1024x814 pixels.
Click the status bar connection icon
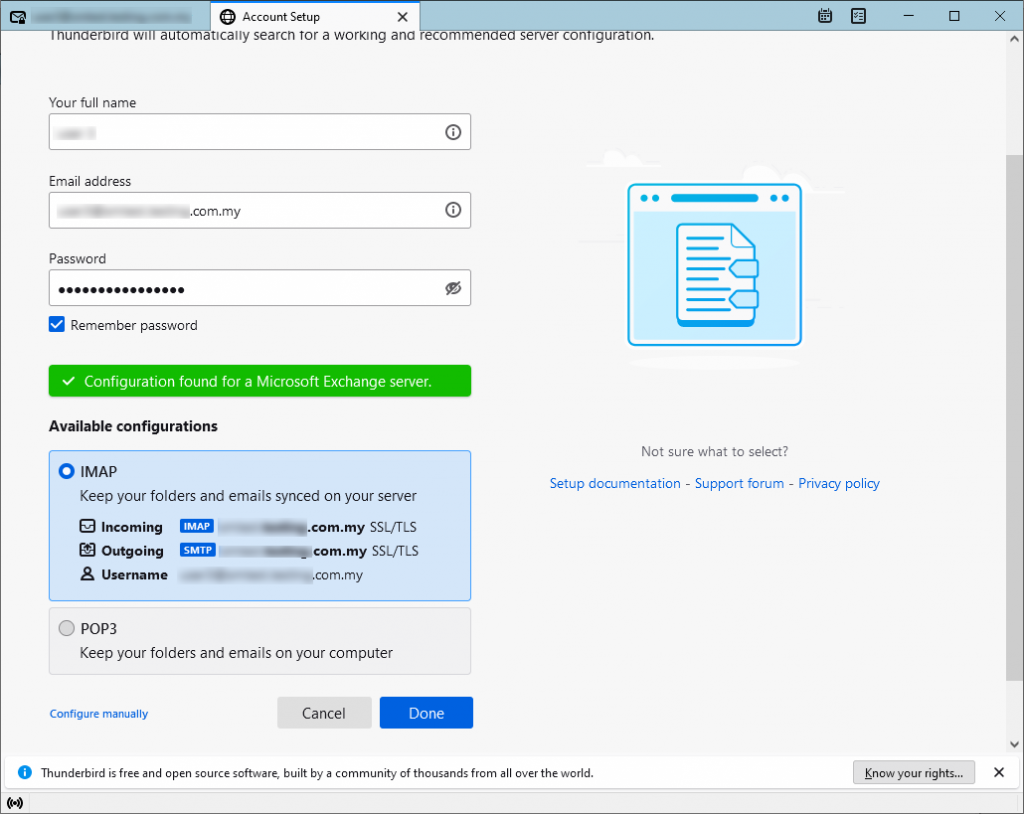click(14, 803)
